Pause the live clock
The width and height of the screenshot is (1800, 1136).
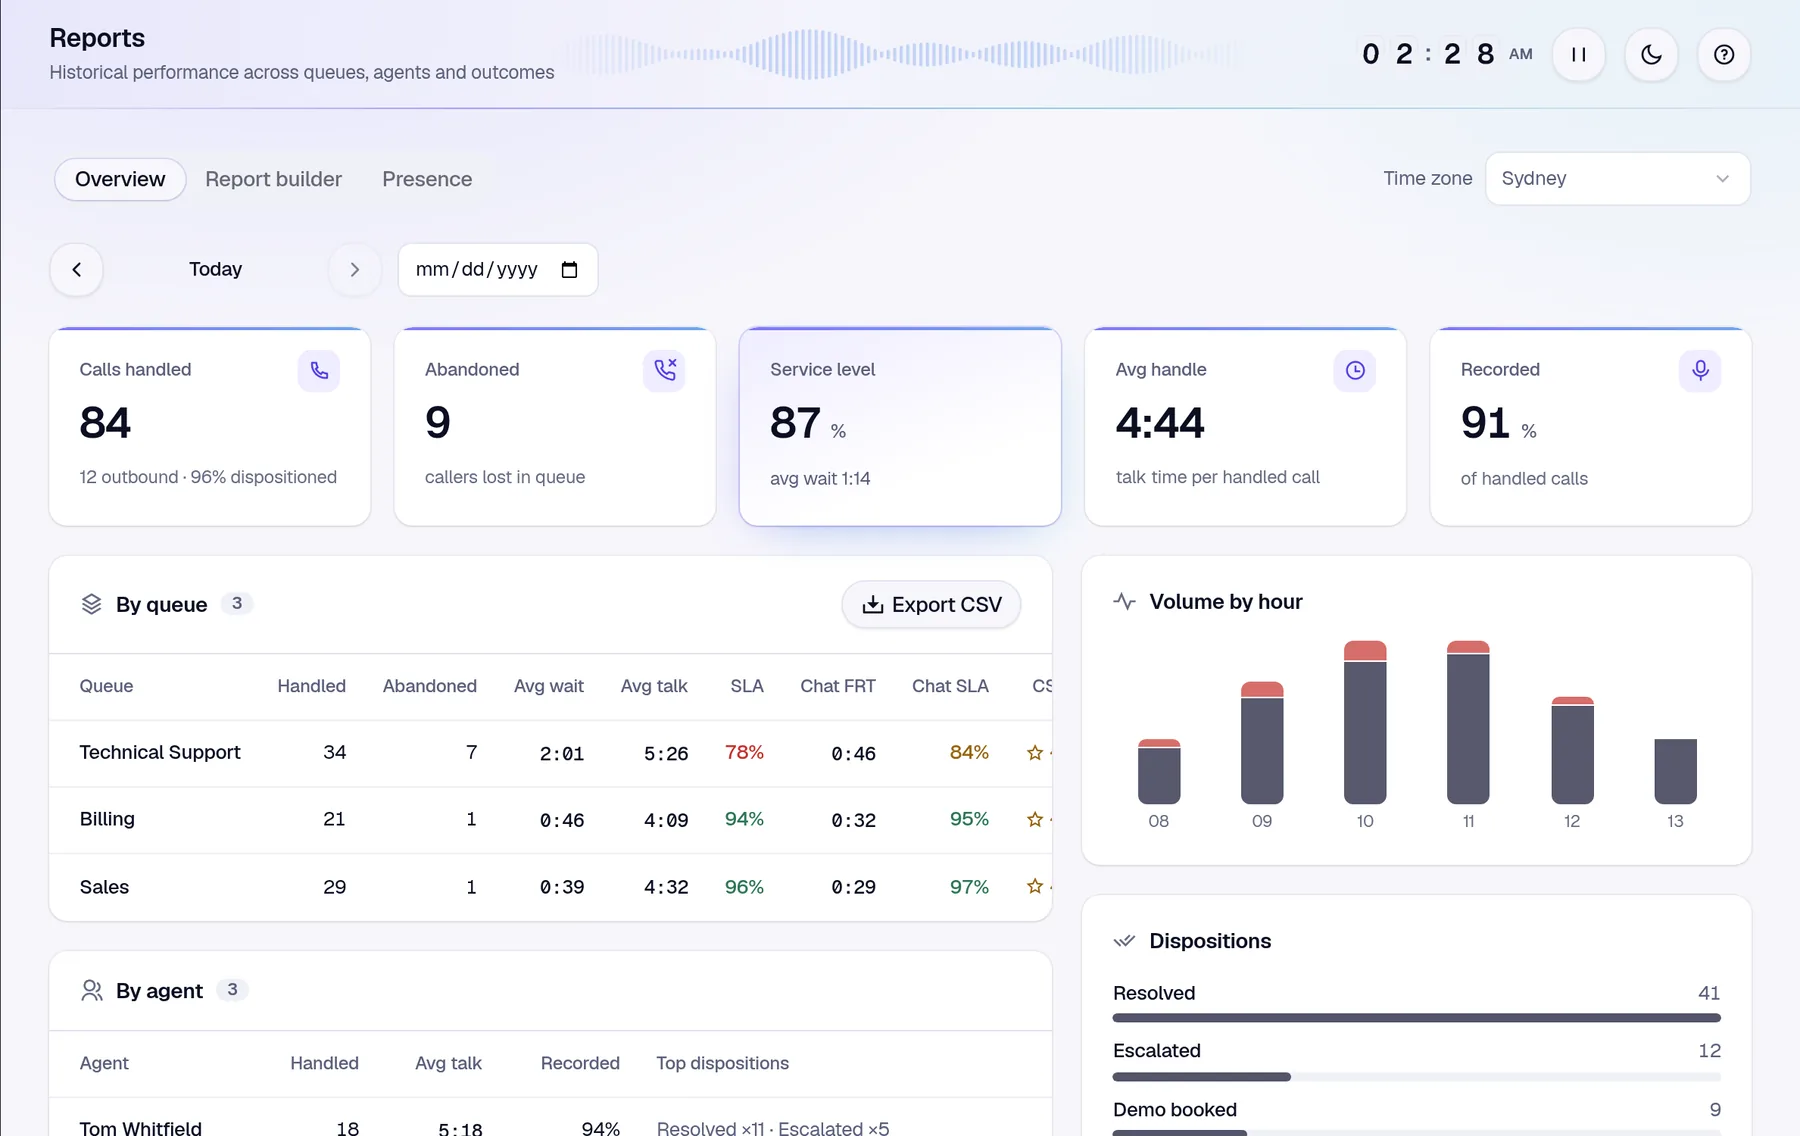[1579, 55]
